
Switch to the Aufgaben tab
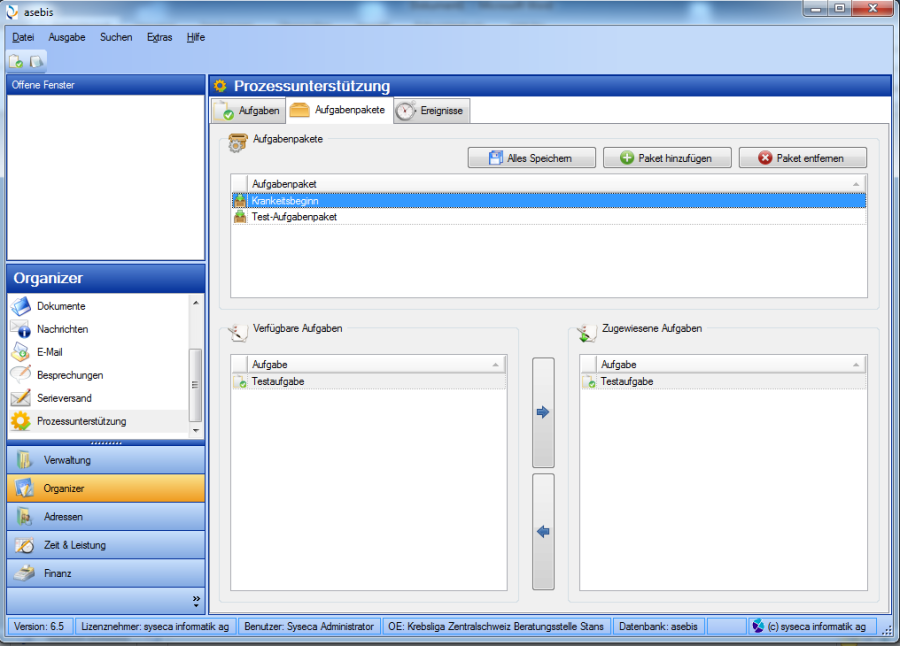point(248,111)
